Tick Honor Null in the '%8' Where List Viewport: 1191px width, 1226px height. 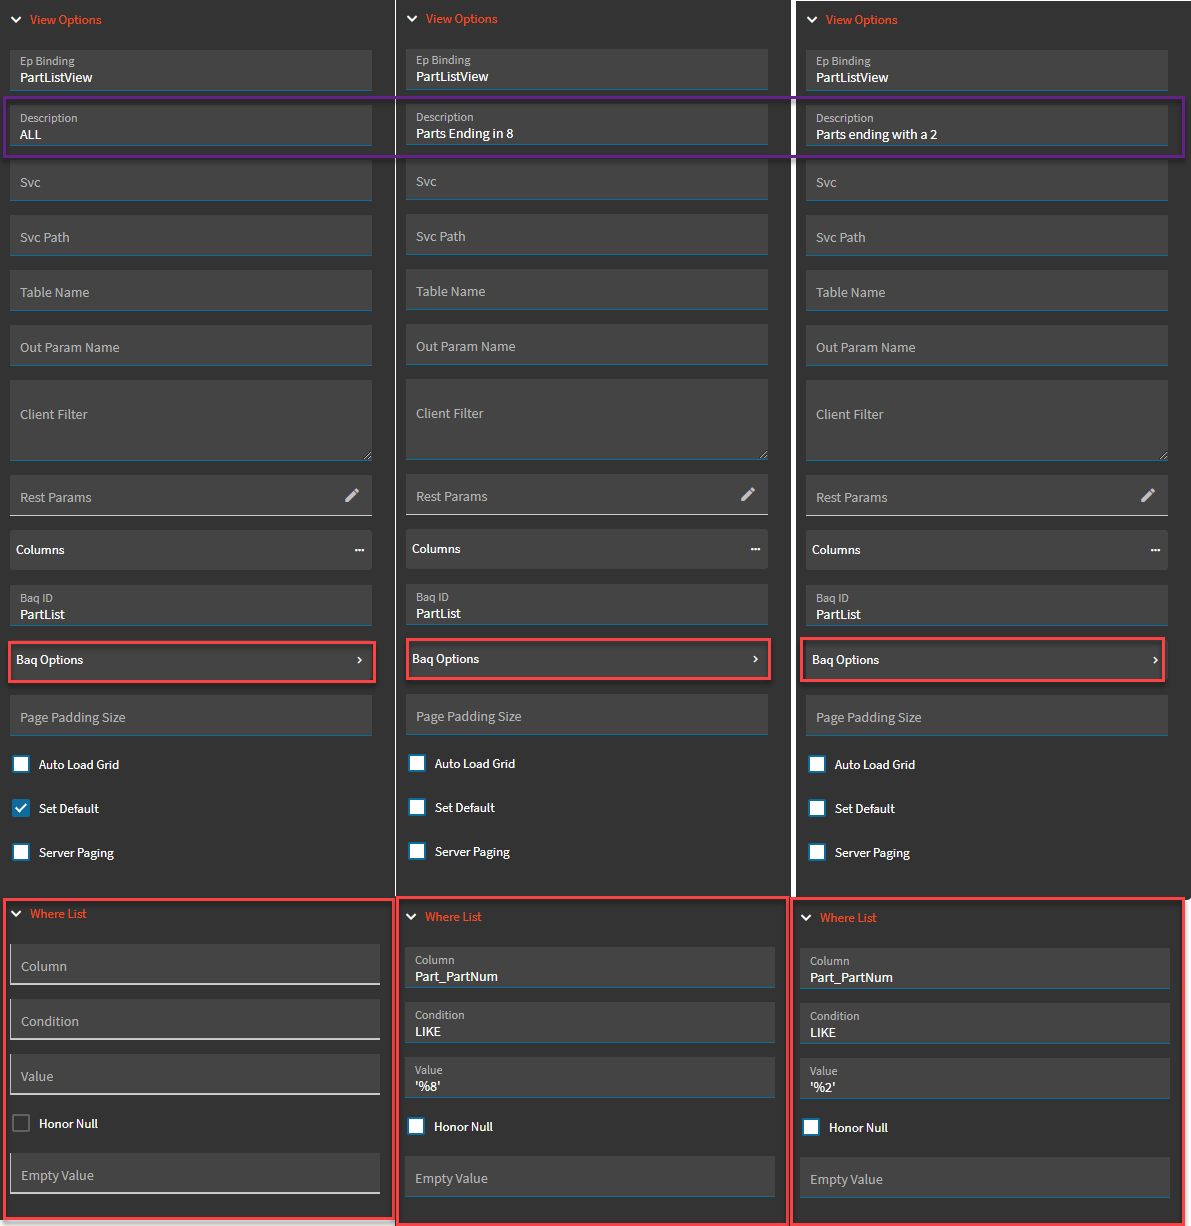point(416,1126)
